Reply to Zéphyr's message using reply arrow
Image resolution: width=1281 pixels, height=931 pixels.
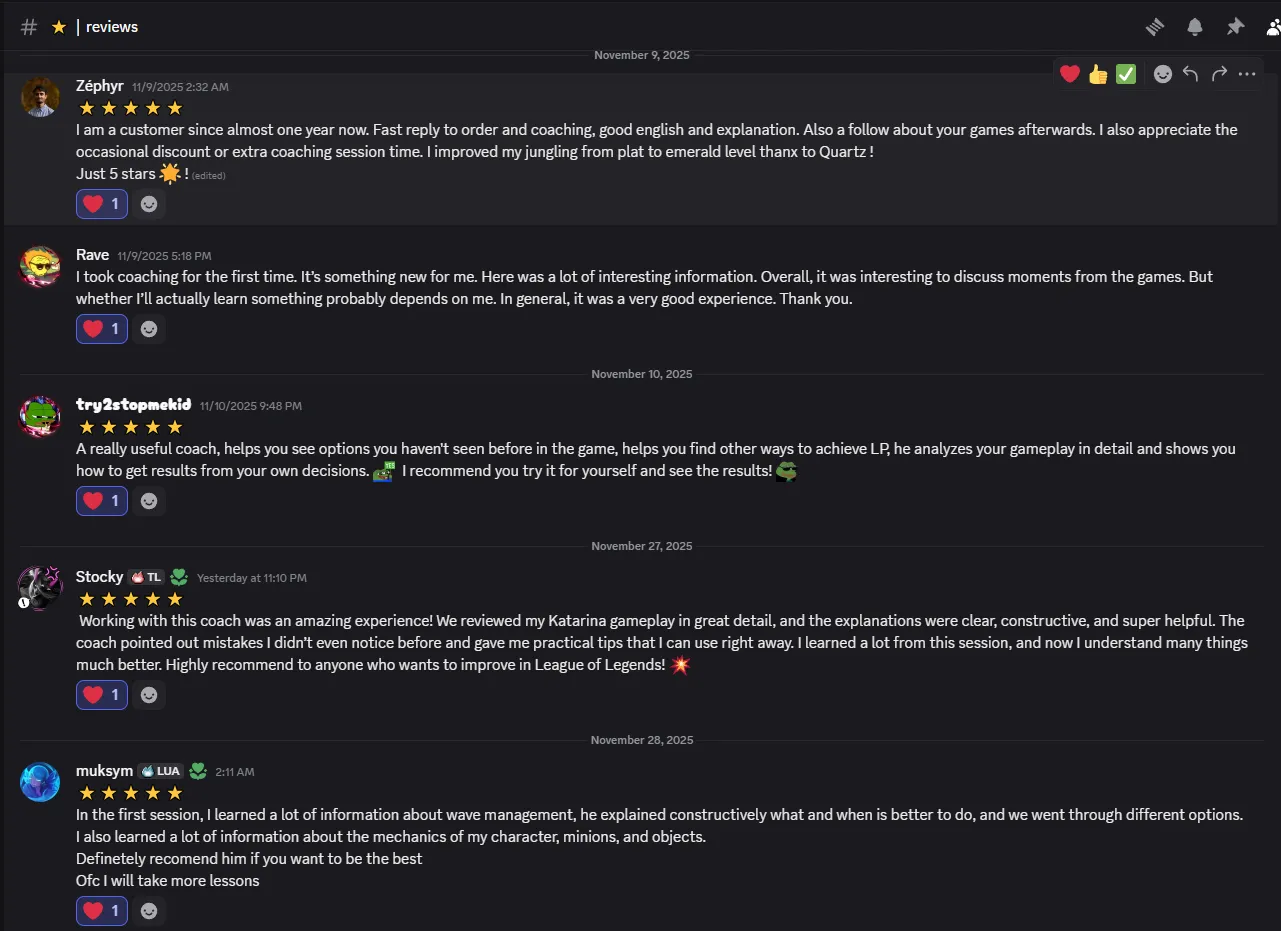(1190, 74)
